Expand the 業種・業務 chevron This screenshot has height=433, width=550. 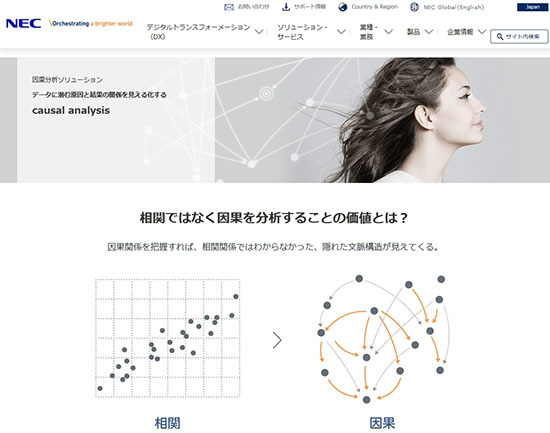[x=388, y=32]
